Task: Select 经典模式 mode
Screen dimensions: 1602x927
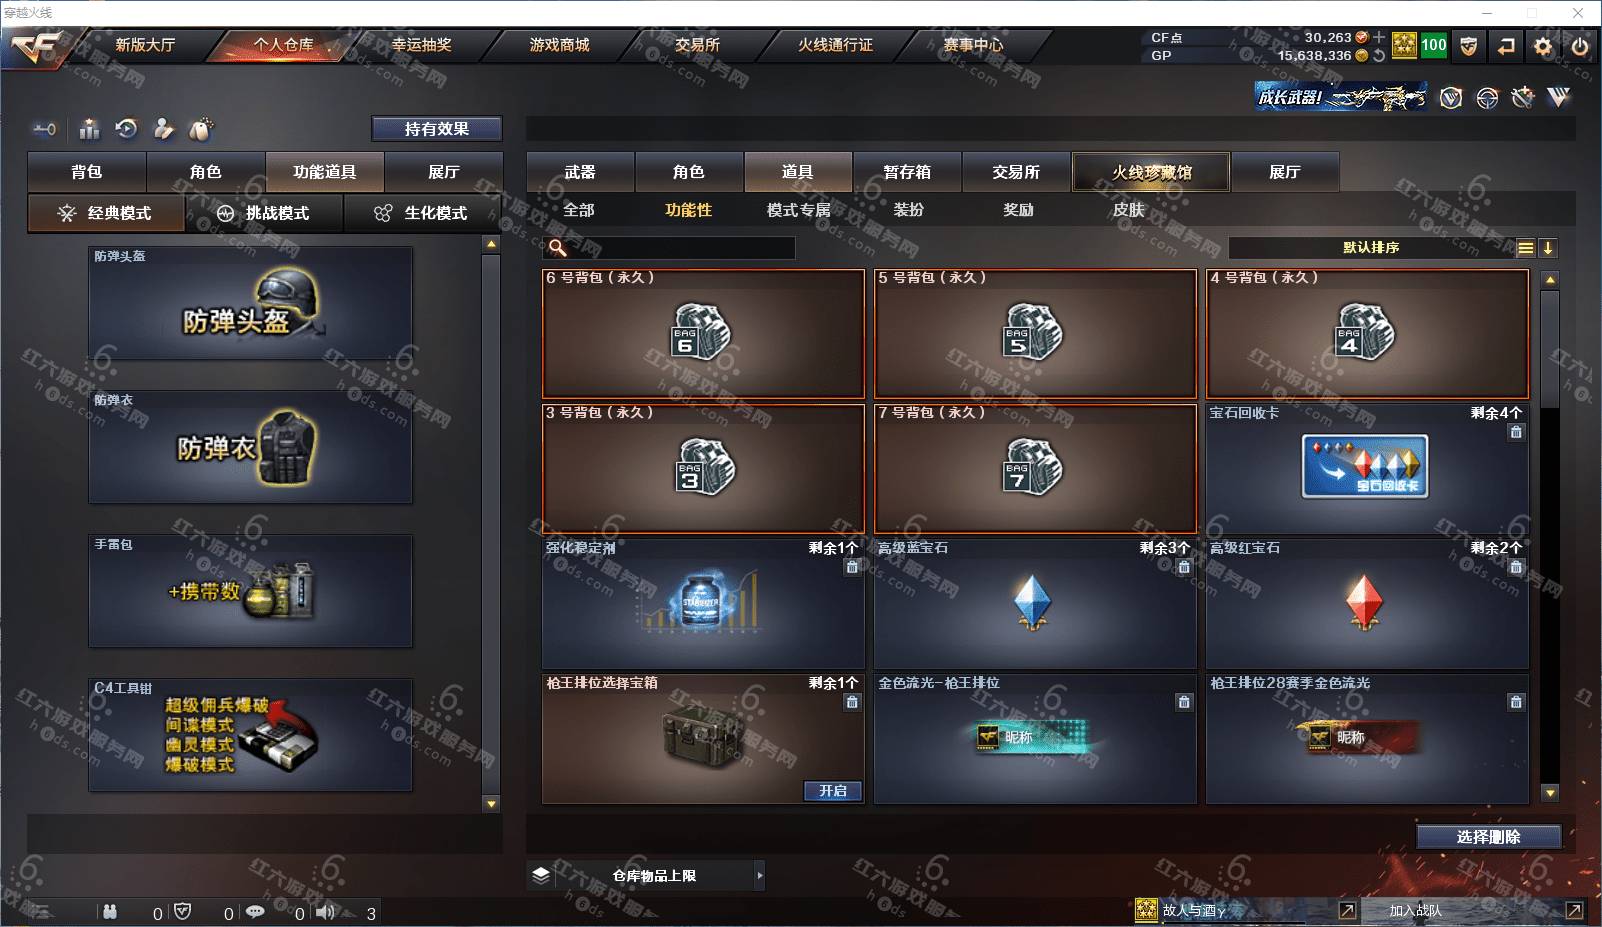Action: 106,213
